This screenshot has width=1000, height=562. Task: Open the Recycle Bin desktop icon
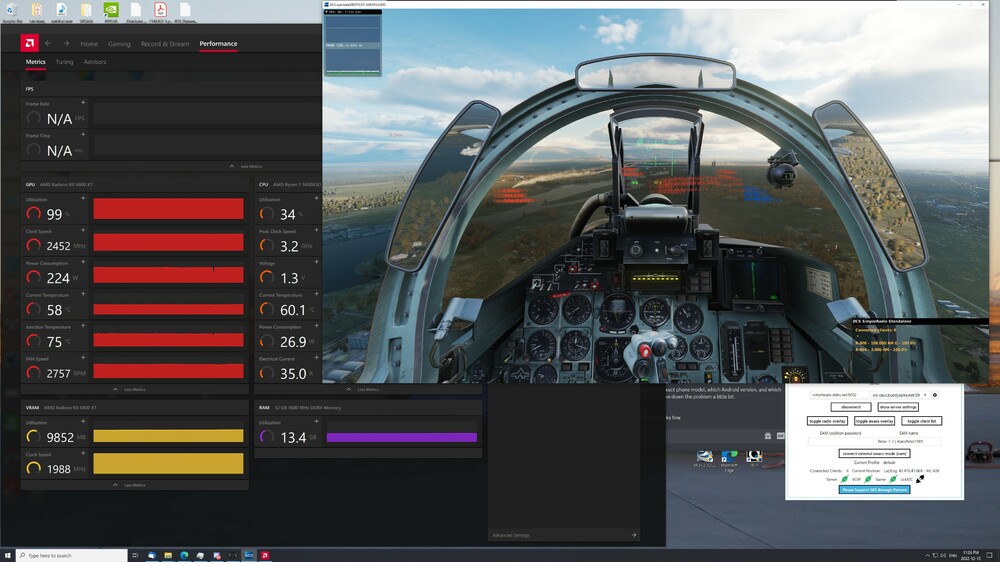(11, 11)
